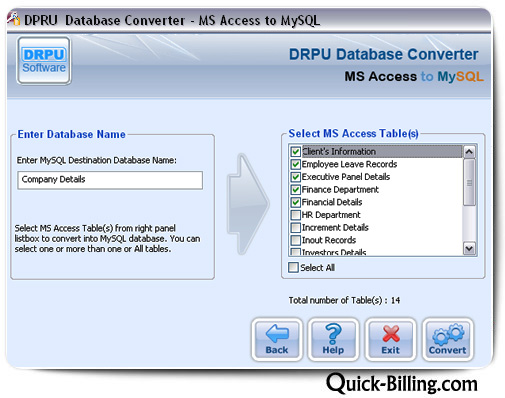Screen dimensions: 505x398
Task: Uncheck Executive Panel Details checkbox
Action: 295,177
